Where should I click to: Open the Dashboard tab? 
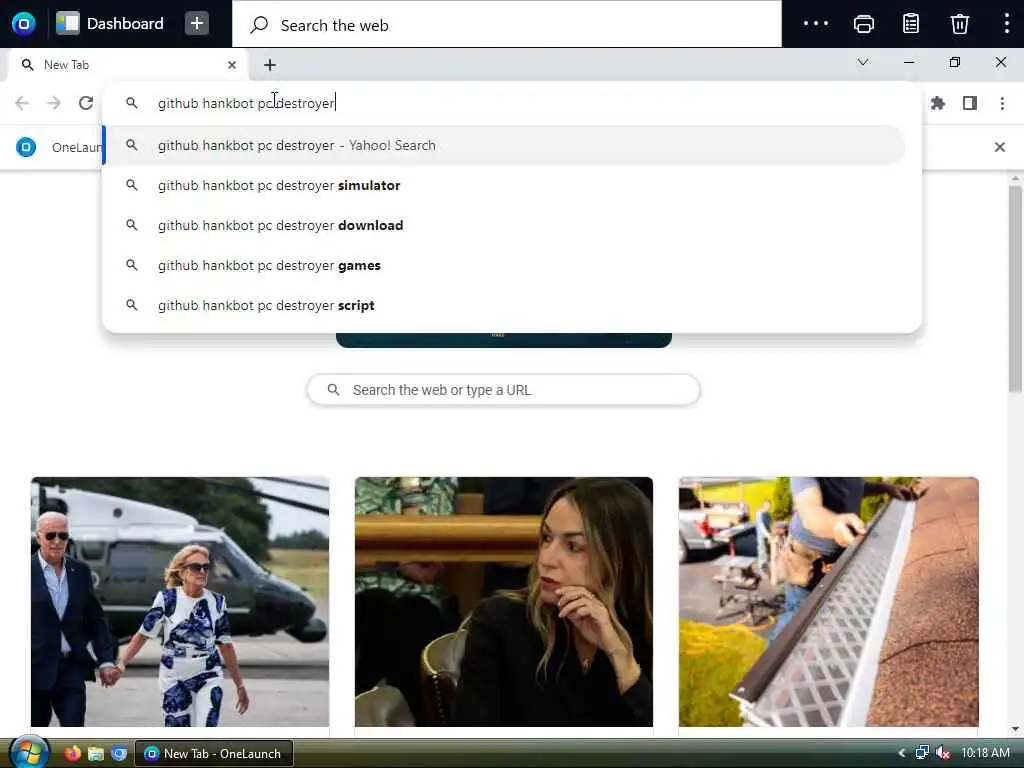(110, 24)
